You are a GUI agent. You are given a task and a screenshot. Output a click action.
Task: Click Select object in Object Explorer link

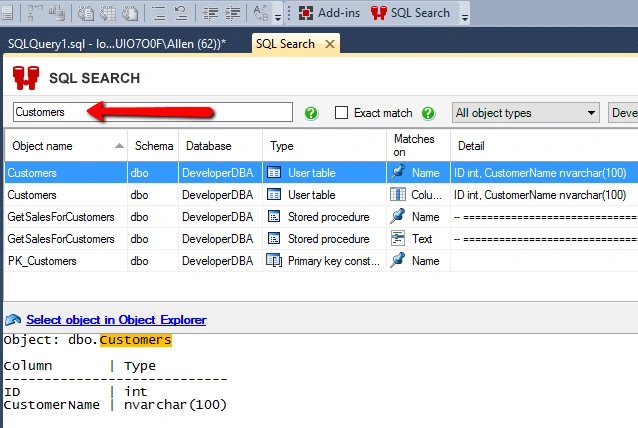point(116,320)
